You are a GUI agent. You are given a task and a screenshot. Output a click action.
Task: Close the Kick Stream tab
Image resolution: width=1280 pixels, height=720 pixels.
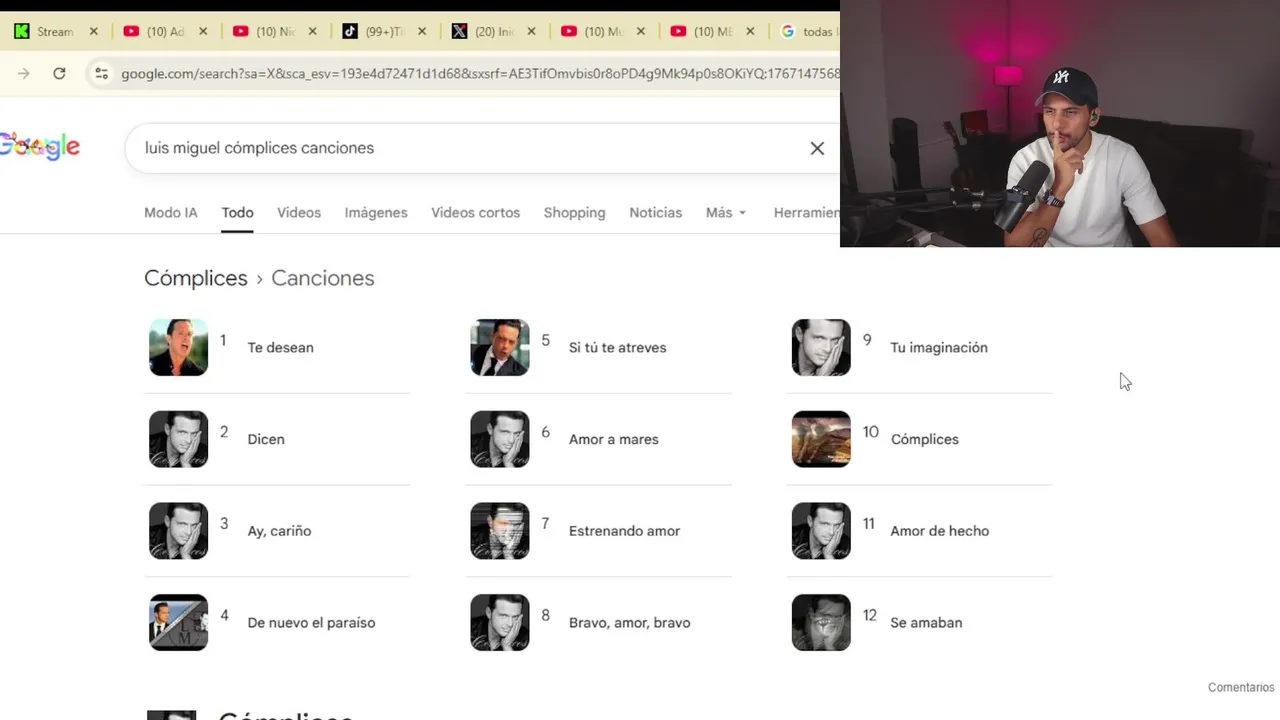point(94,32)
